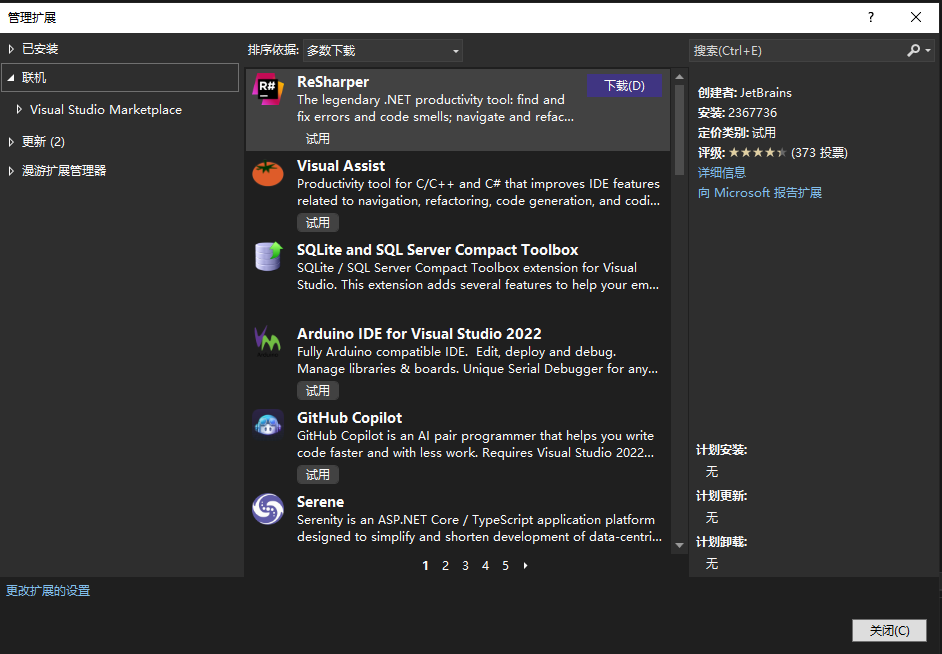Click the ReSharper extension icon
The image size is (942, 654).
coord(268,89)
